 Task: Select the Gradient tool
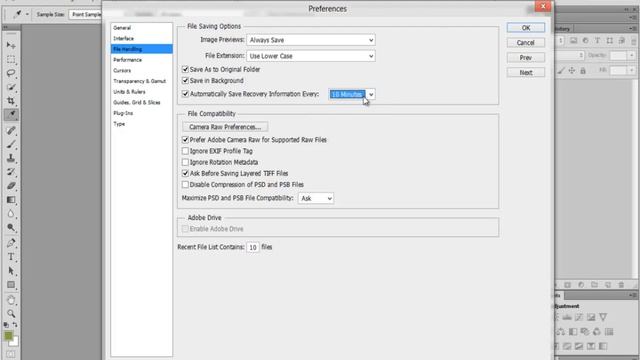click(11, 200)
